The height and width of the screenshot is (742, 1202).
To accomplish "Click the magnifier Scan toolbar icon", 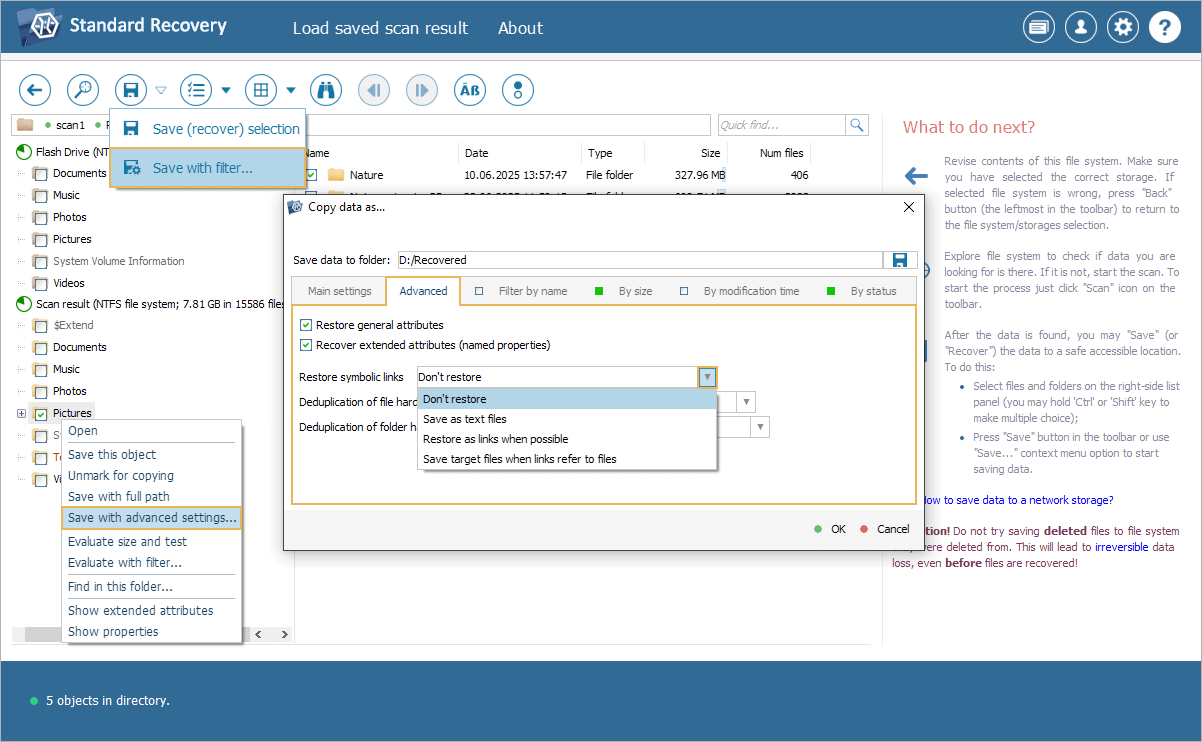I will click(83, 90).
